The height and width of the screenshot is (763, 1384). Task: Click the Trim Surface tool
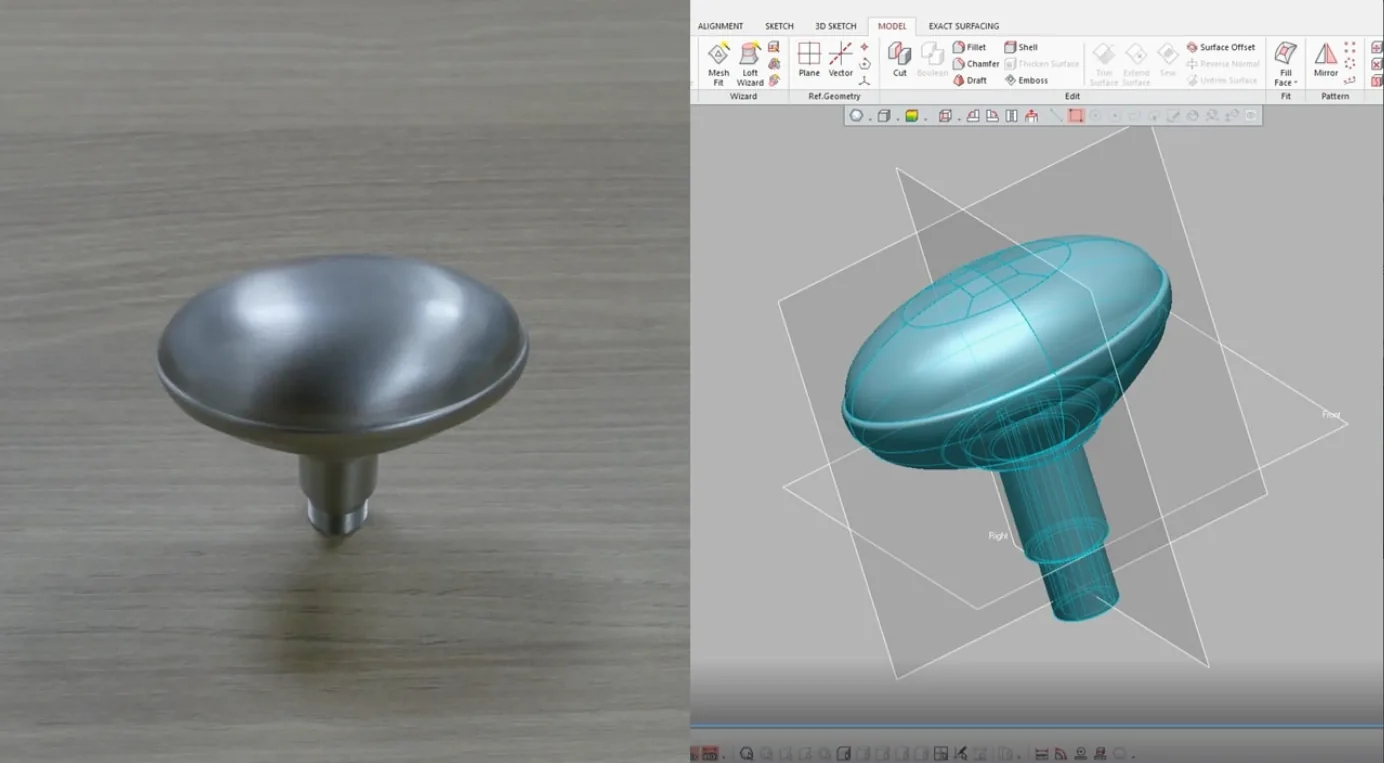(1104, 64)
